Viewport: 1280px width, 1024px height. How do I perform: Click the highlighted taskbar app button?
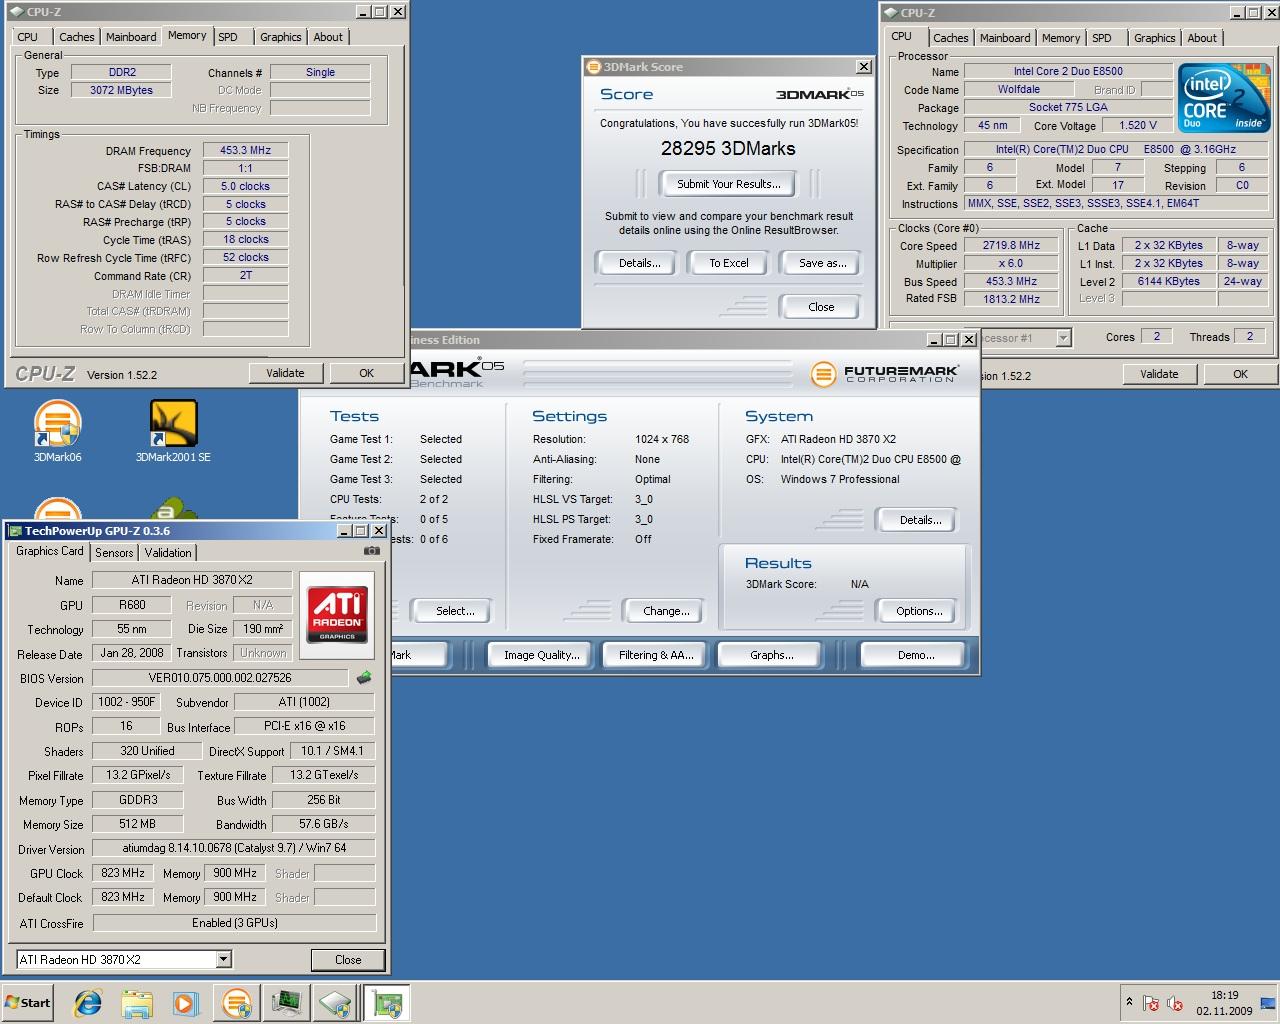click(386, 1003)
